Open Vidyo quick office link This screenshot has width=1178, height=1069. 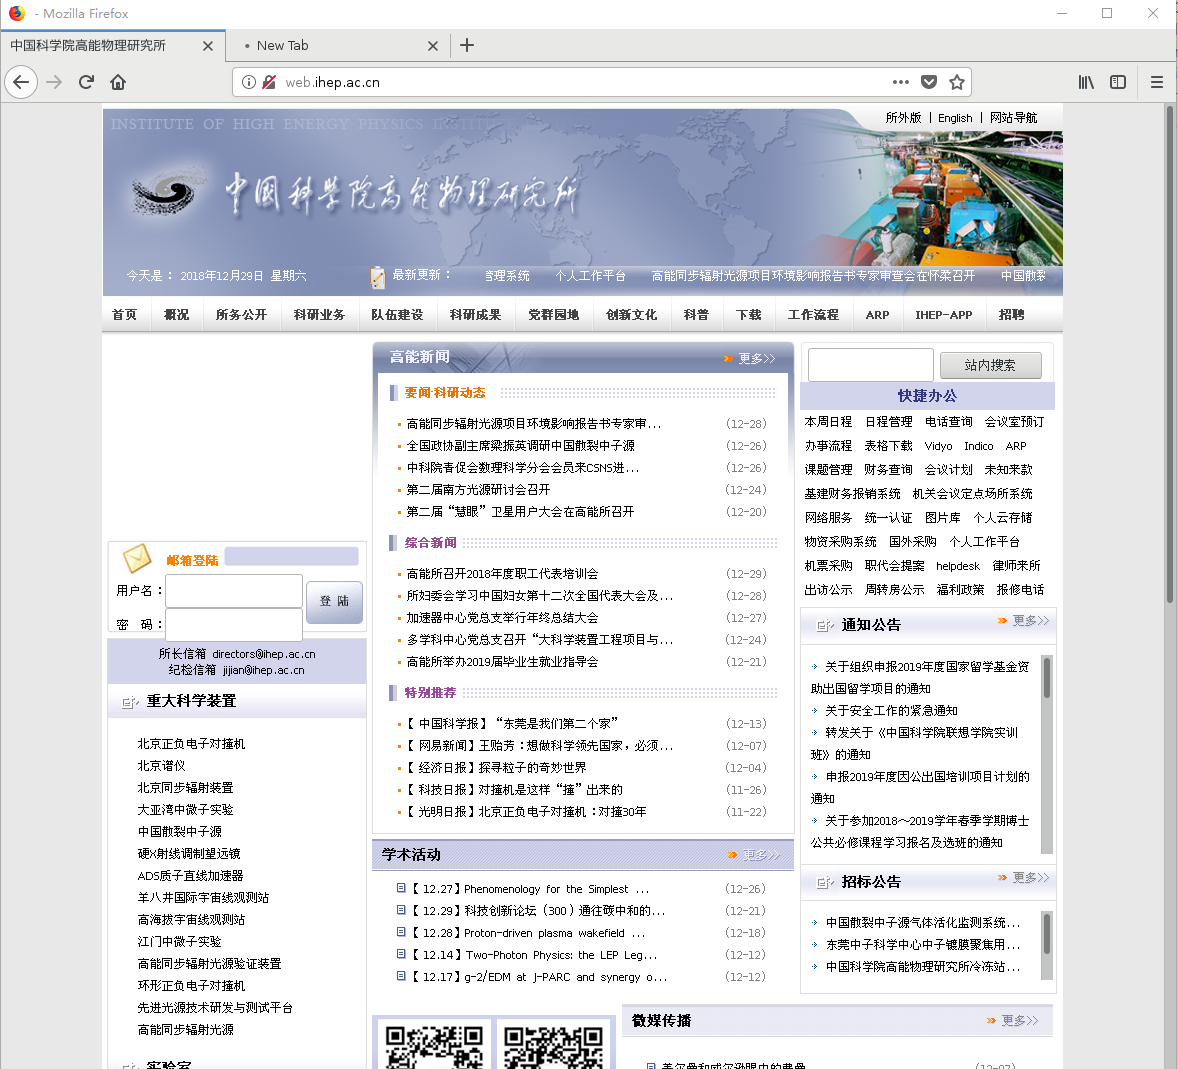[x=938, y=446]
